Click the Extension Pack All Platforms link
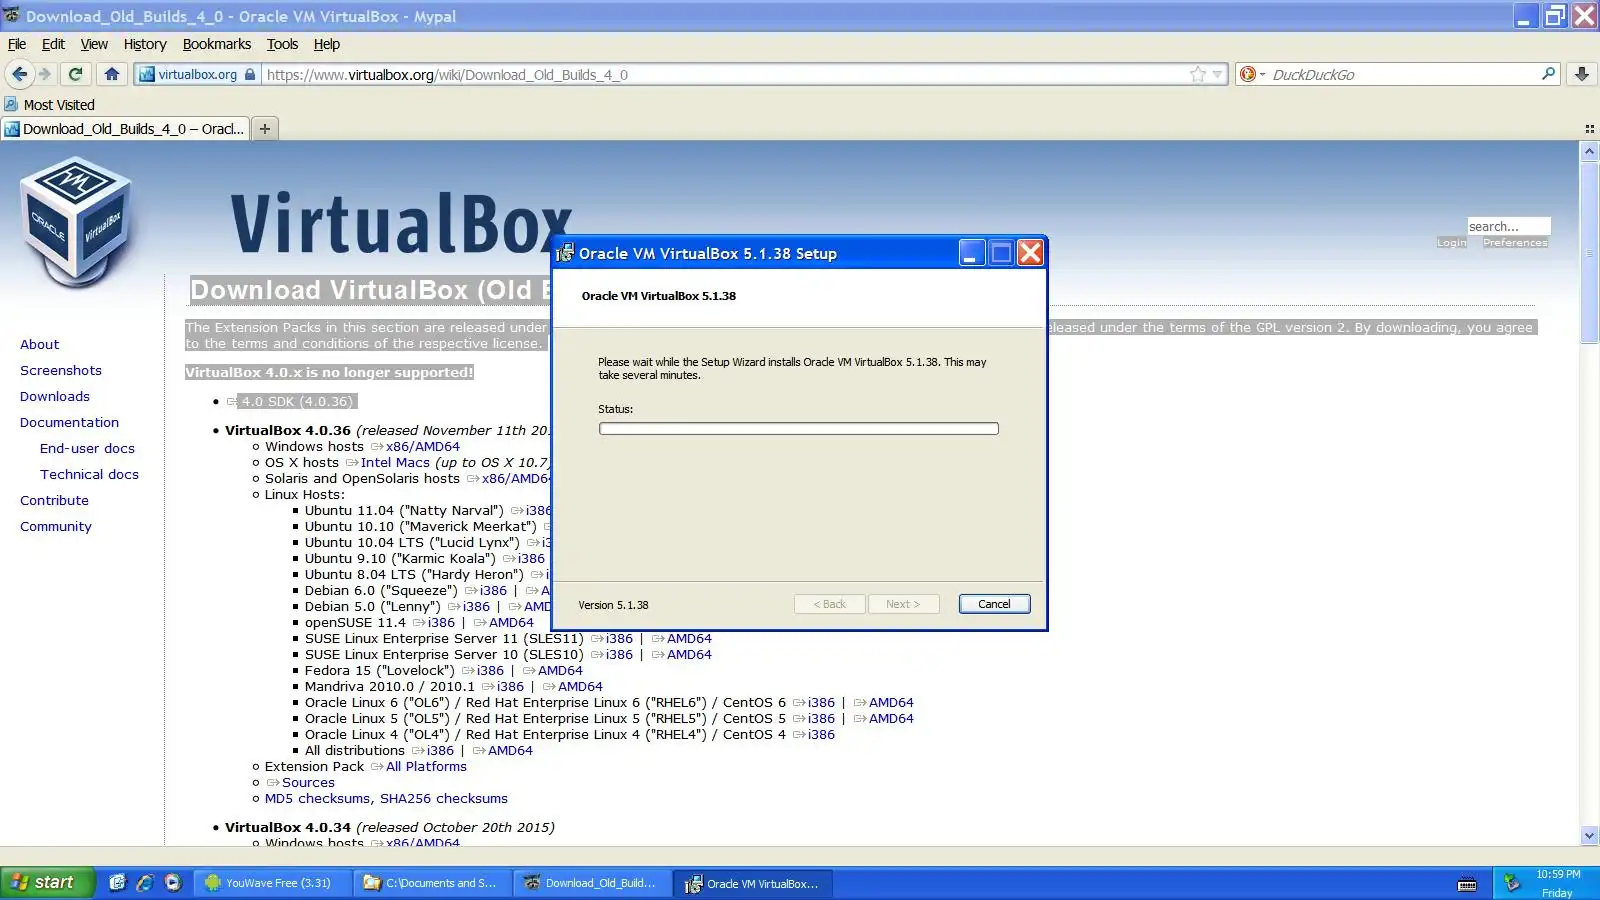The width and height of the screenshot is (1600, 900). click(x=426, y=766)
